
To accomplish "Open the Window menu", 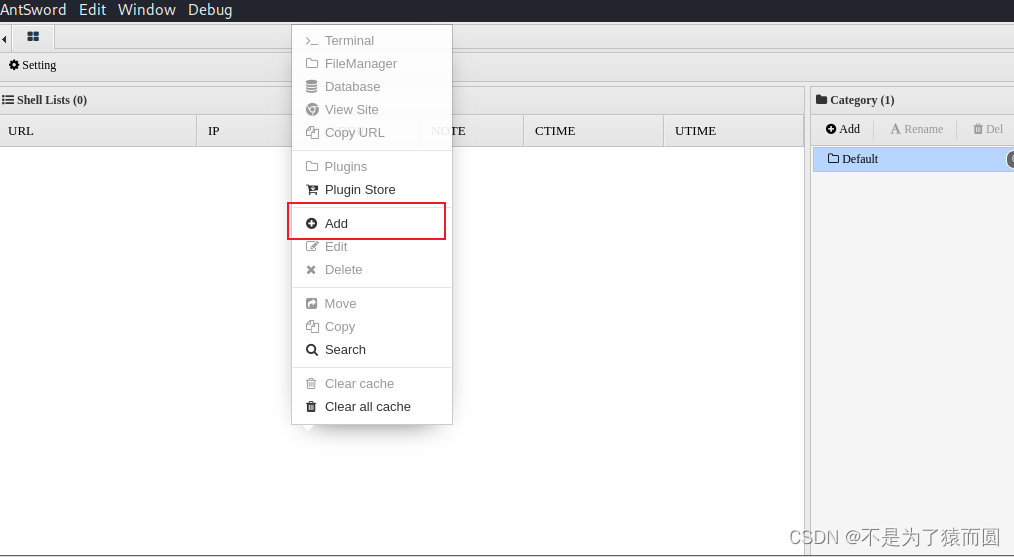I will click(x=147, y=10).
